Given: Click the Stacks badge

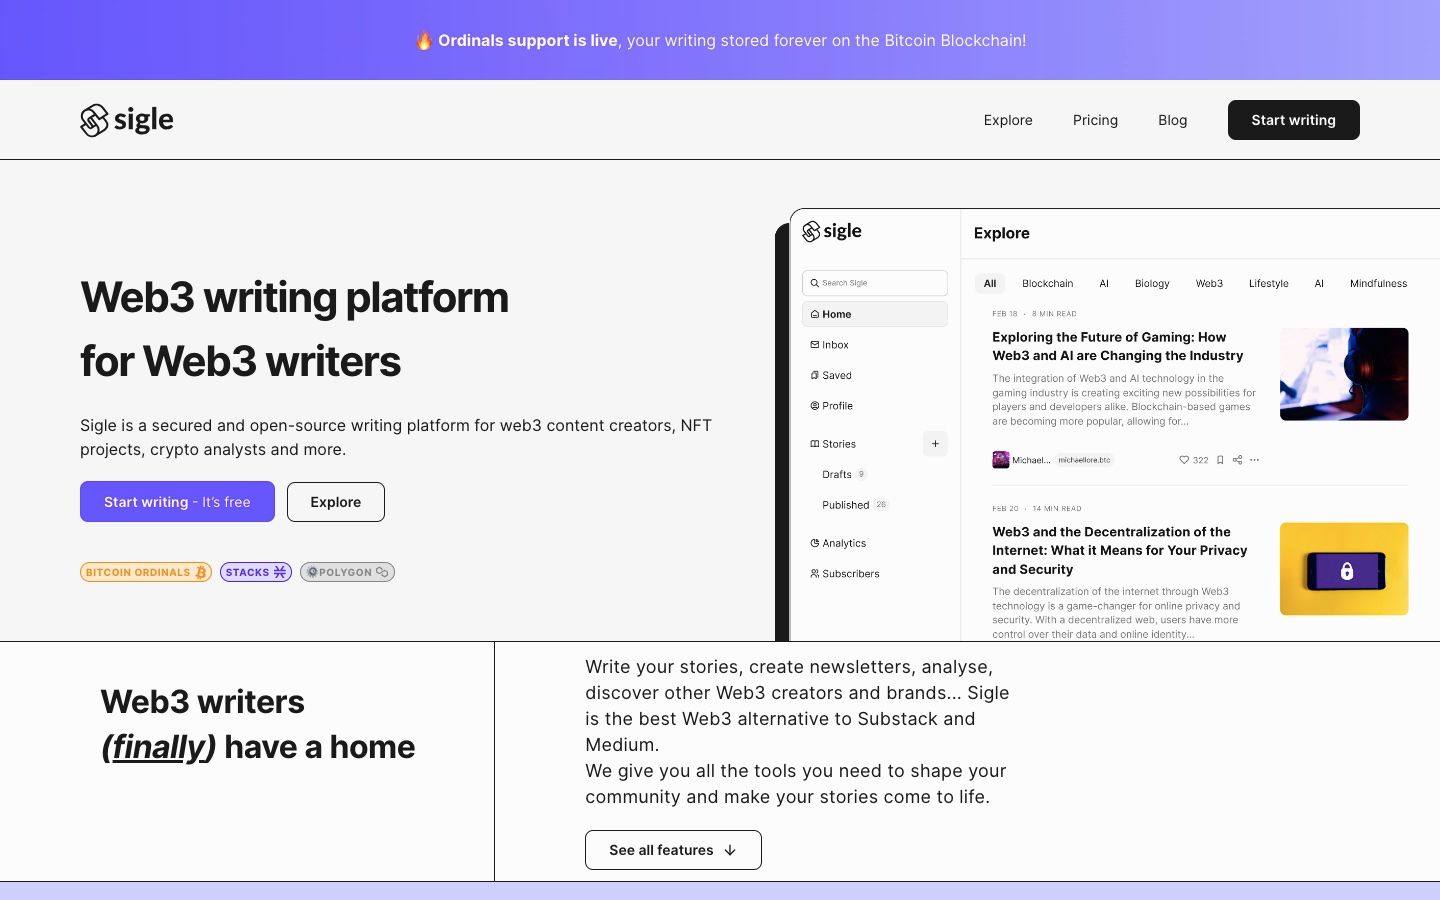Looking at the screenshot, I should (x=256, y=572).
